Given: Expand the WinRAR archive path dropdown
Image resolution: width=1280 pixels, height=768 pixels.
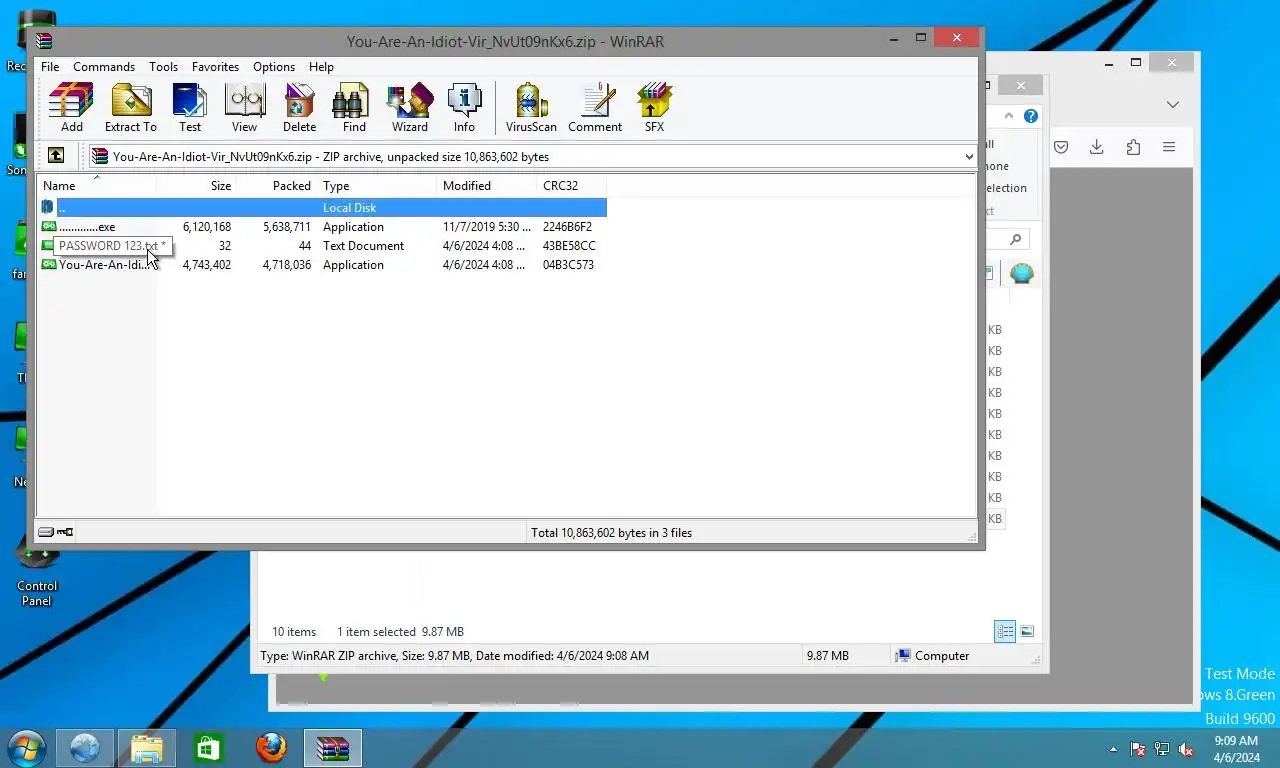Looking at the screenshot, I should (968, 156).
